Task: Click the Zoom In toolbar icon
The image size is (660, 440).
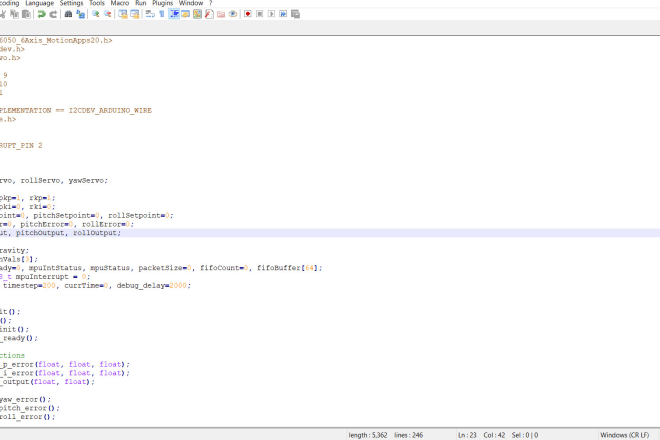Action: coord(95,15)
